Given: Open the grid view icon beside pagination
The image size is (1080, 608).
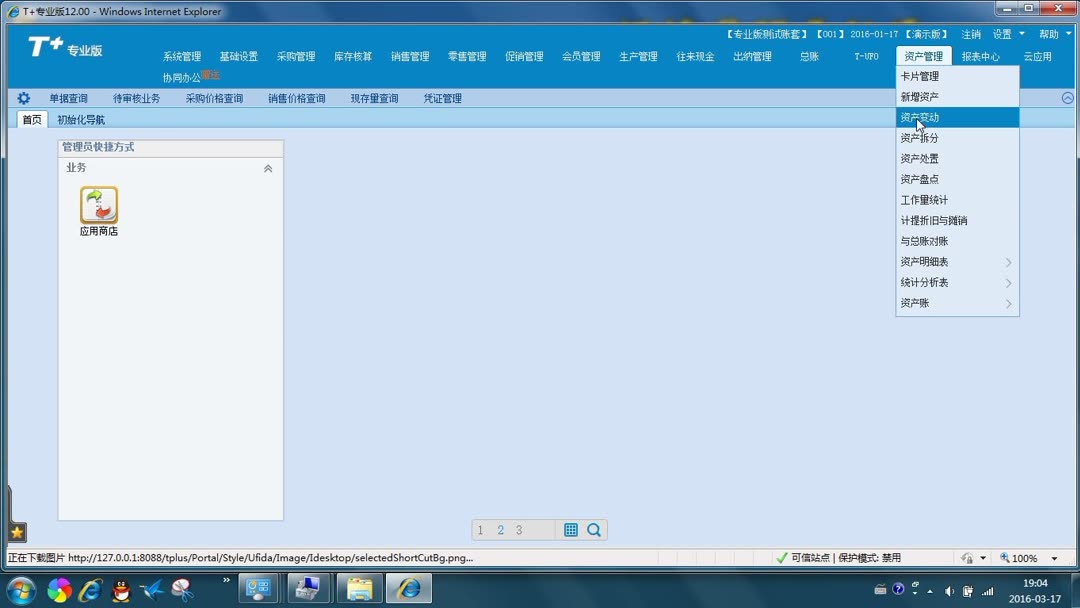Looking at the screenshot, I should click(569, 529).
